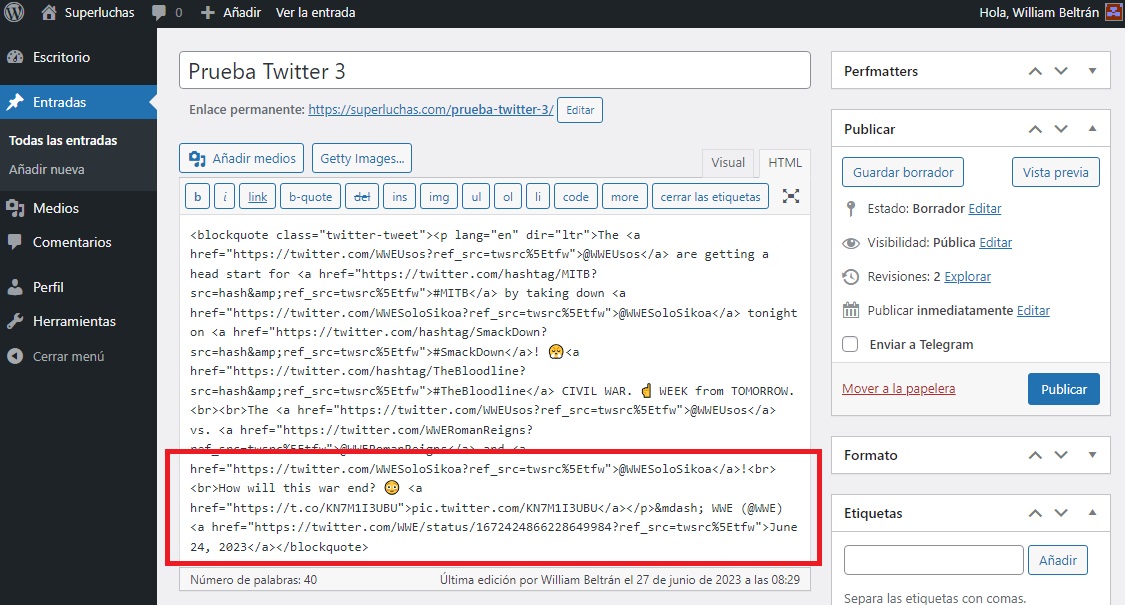
Task: Insert b-quote blockquote tag
Action: tap(311, 197)
